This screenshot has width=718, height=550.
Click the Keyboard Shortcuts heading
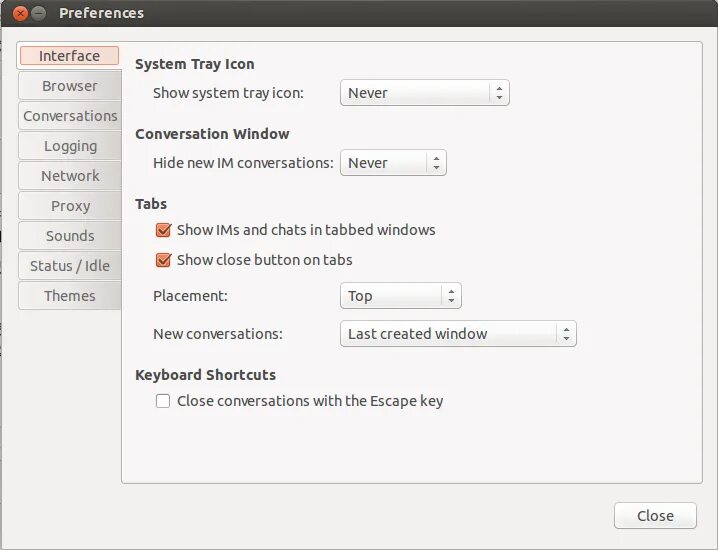pyautogui.click(x=205, y=375)
